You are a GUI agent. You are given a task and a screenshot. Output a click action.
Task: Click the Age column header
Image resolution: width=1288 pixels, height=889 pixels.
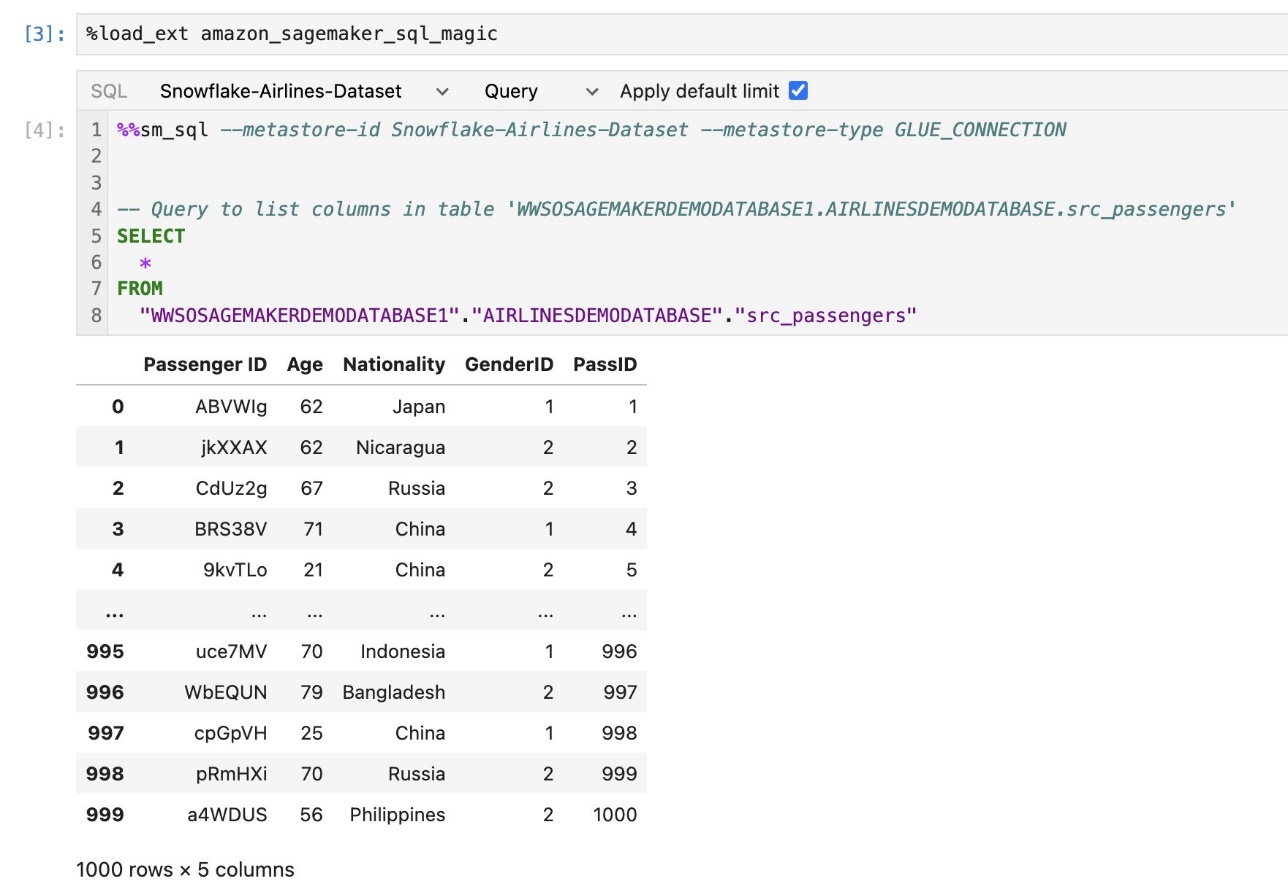coord(305,365)
